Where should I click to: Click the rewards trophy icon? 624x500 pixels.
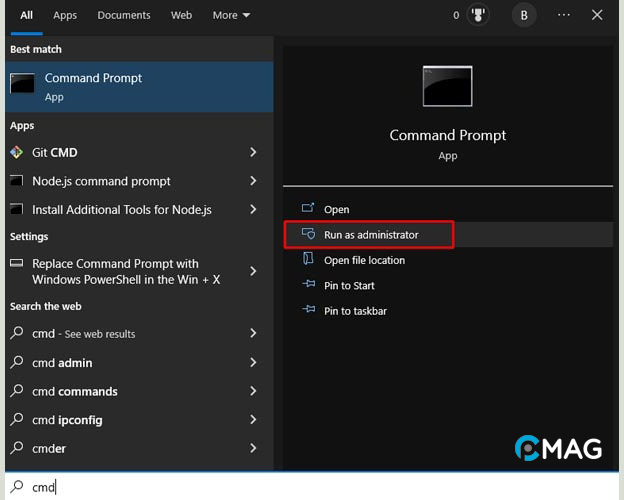pos(478,15)
